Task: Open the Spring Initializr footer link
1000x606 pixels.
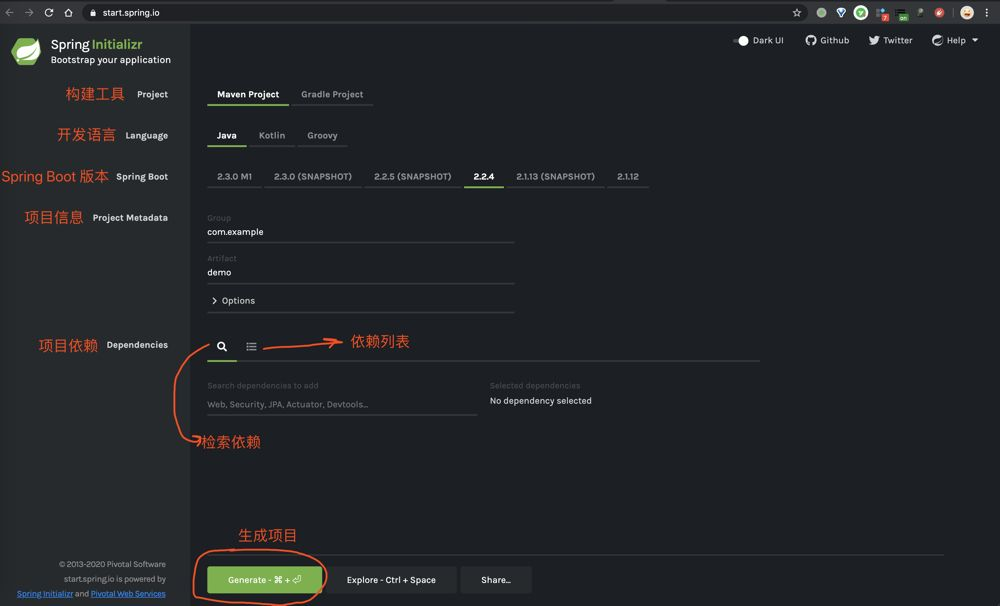Action: click(45, 594)
